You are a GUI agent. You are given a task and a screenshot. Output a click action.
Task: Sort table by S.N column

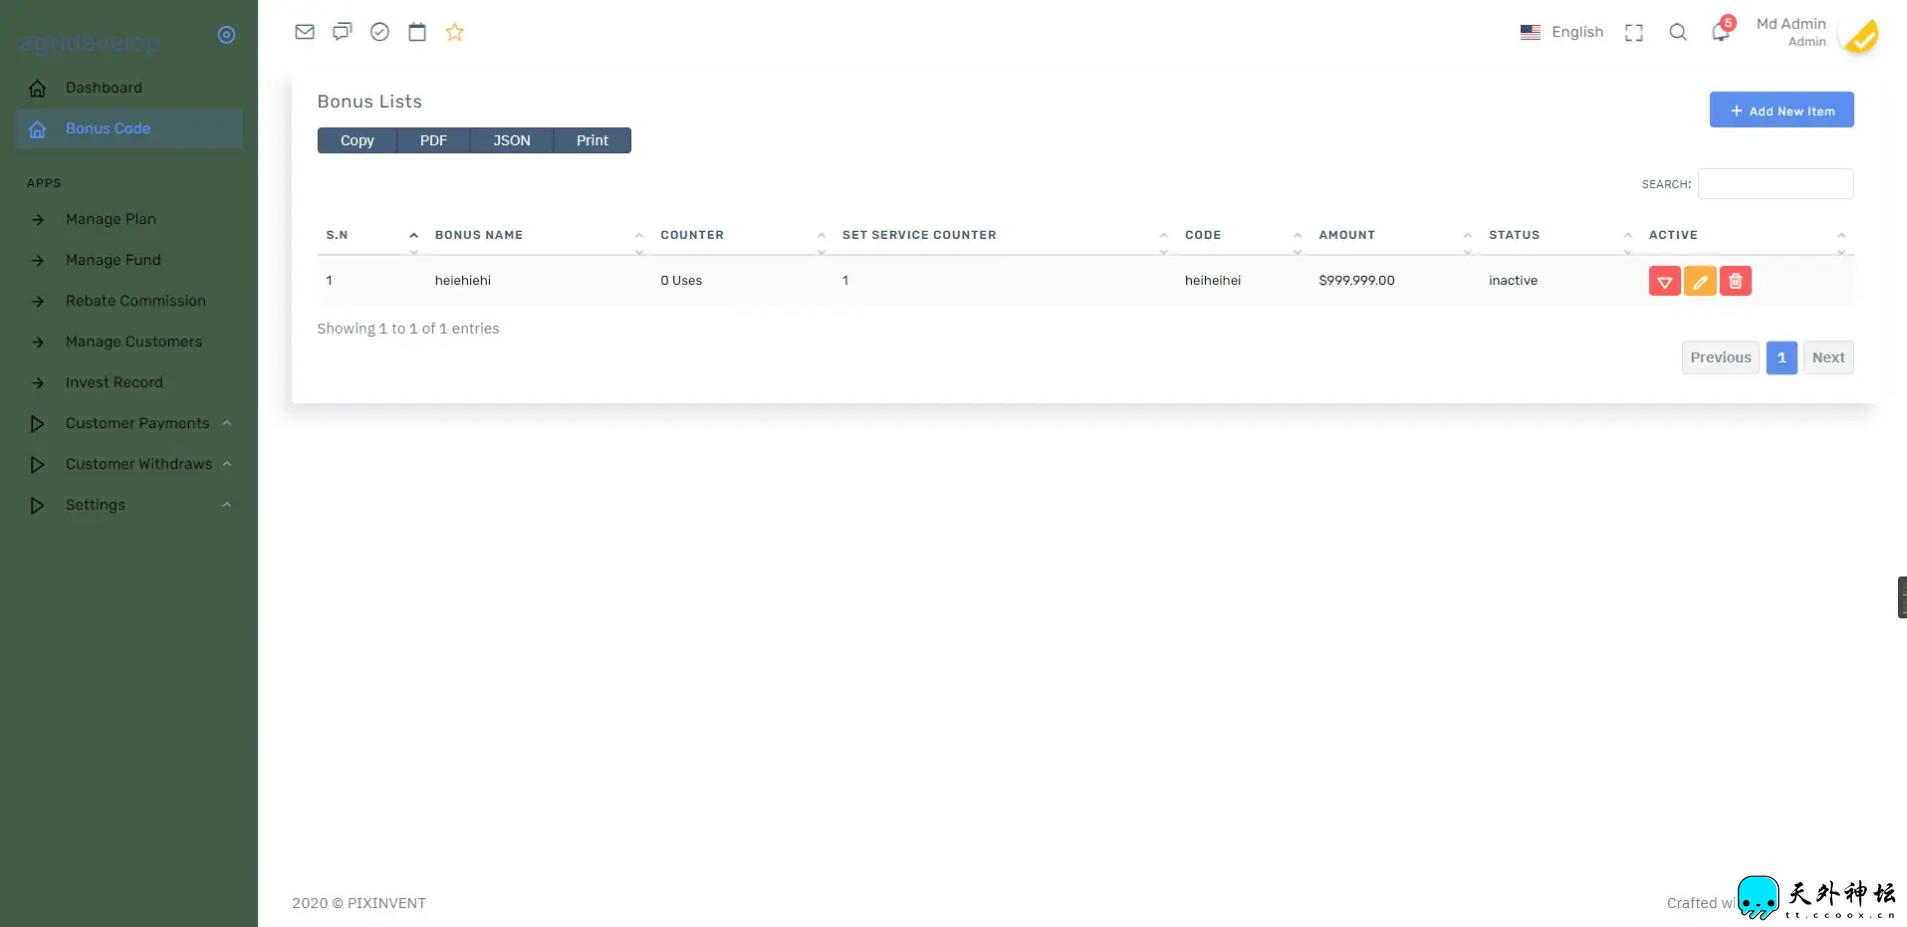[371, 235]
